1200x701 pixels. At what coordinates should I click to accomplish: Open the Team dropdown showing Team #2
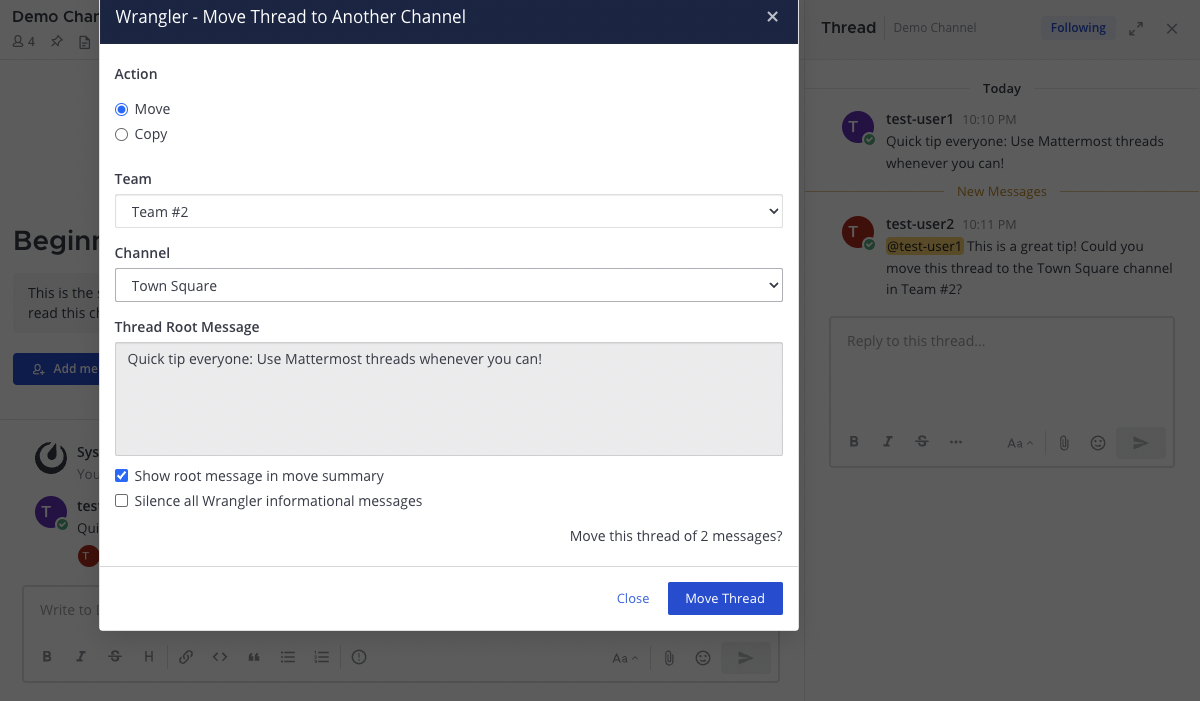(x=448, y=212)
